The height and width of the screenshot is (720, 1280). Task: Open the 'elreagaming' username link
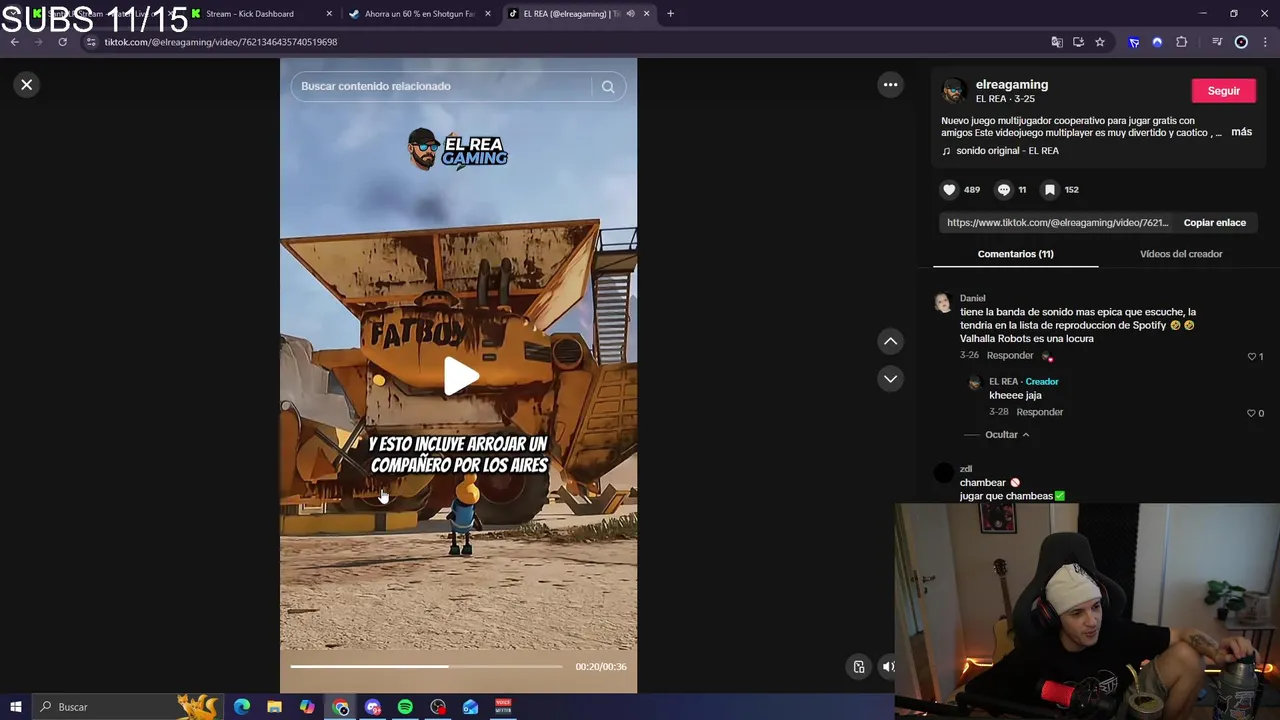coord(1012,85)
